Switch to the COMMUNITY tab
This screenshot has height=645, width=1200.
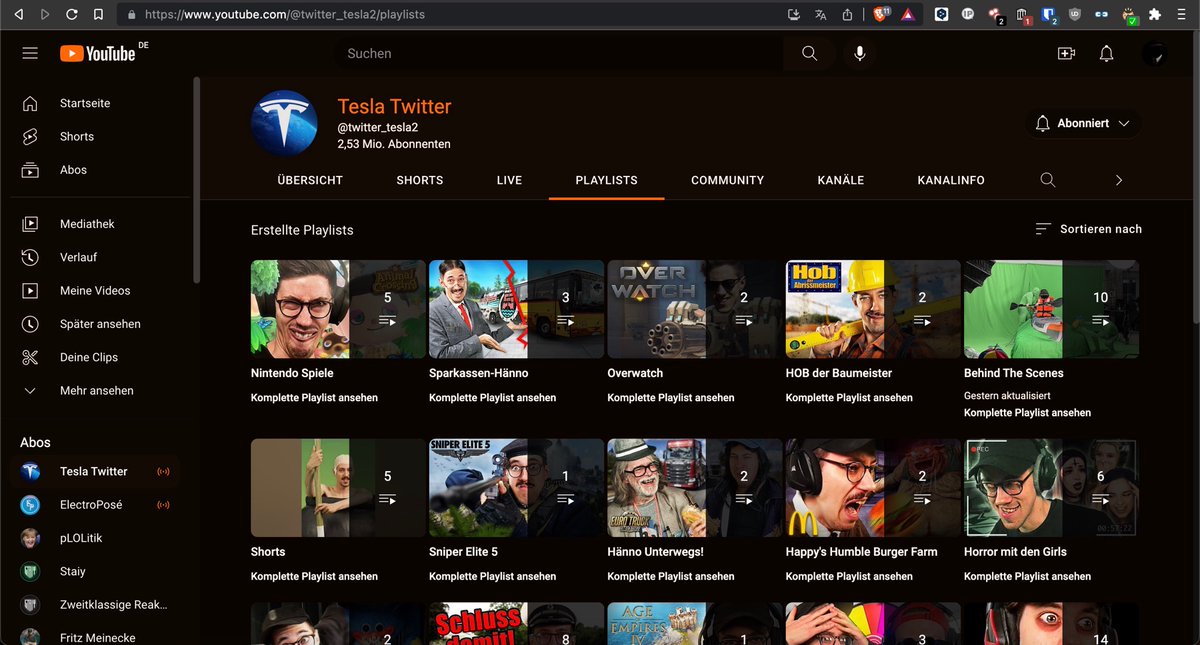click(x=727, y=180)
